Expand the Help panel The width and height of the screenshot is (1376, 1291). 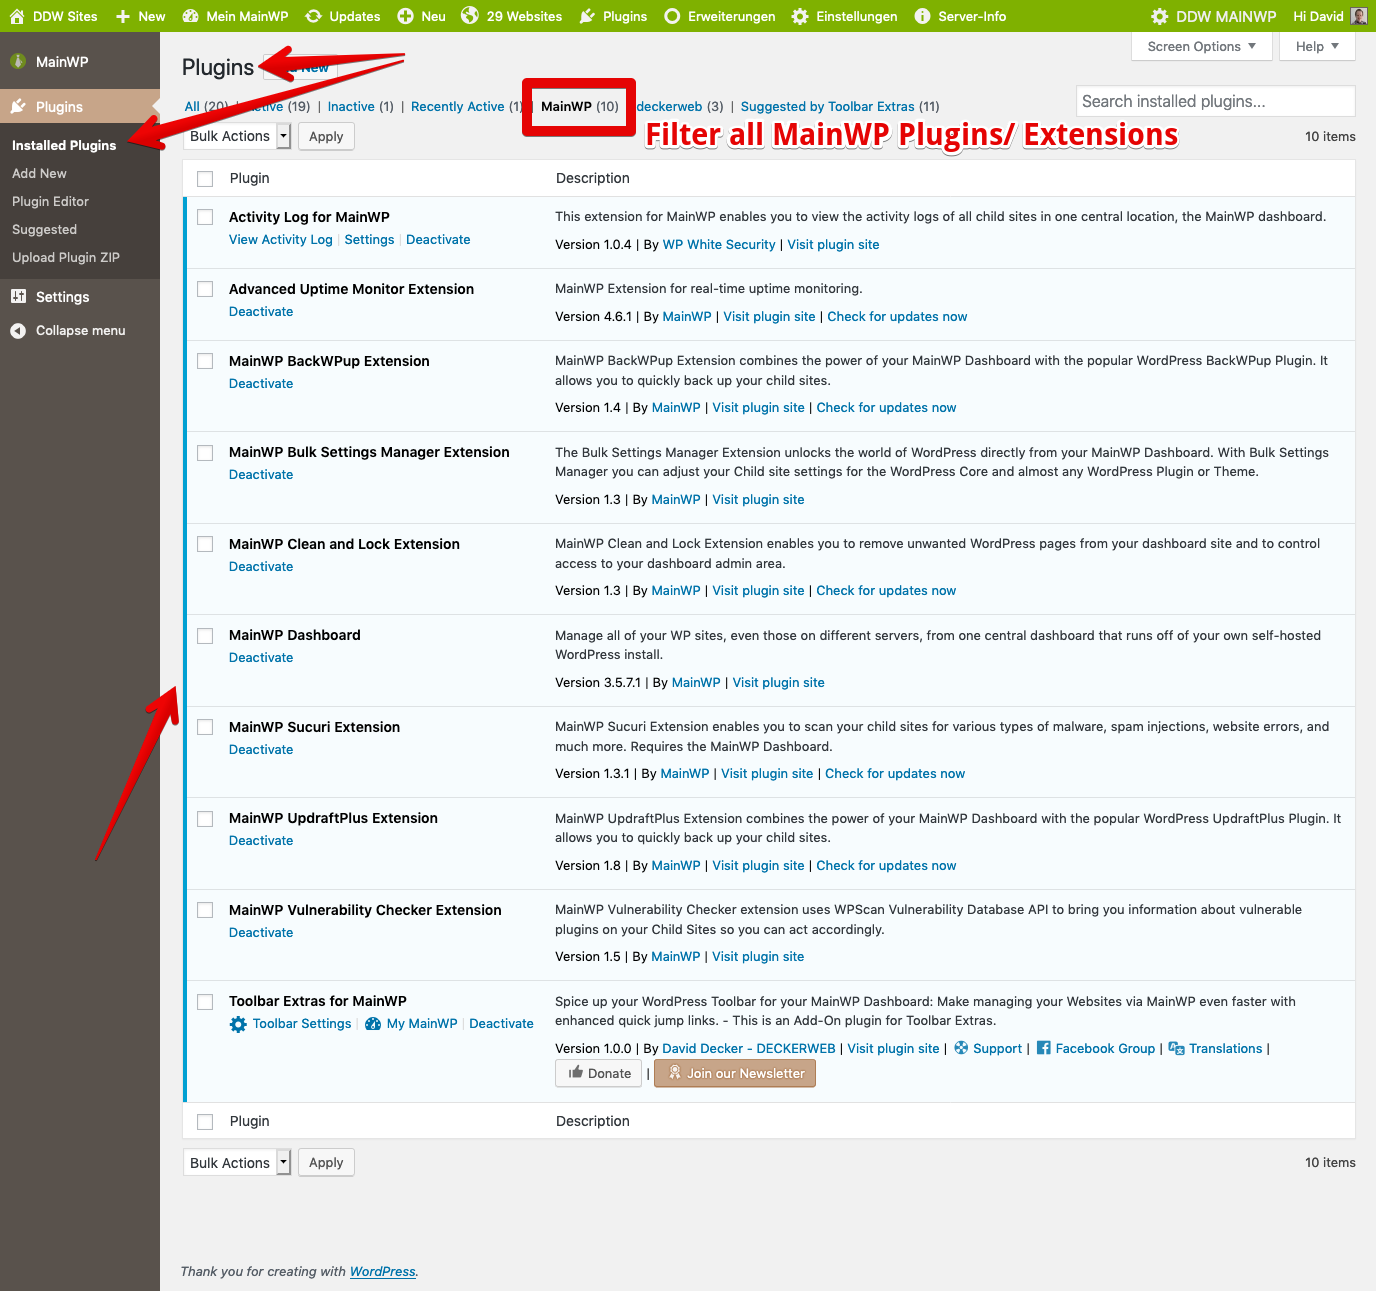click(1317, 46)
